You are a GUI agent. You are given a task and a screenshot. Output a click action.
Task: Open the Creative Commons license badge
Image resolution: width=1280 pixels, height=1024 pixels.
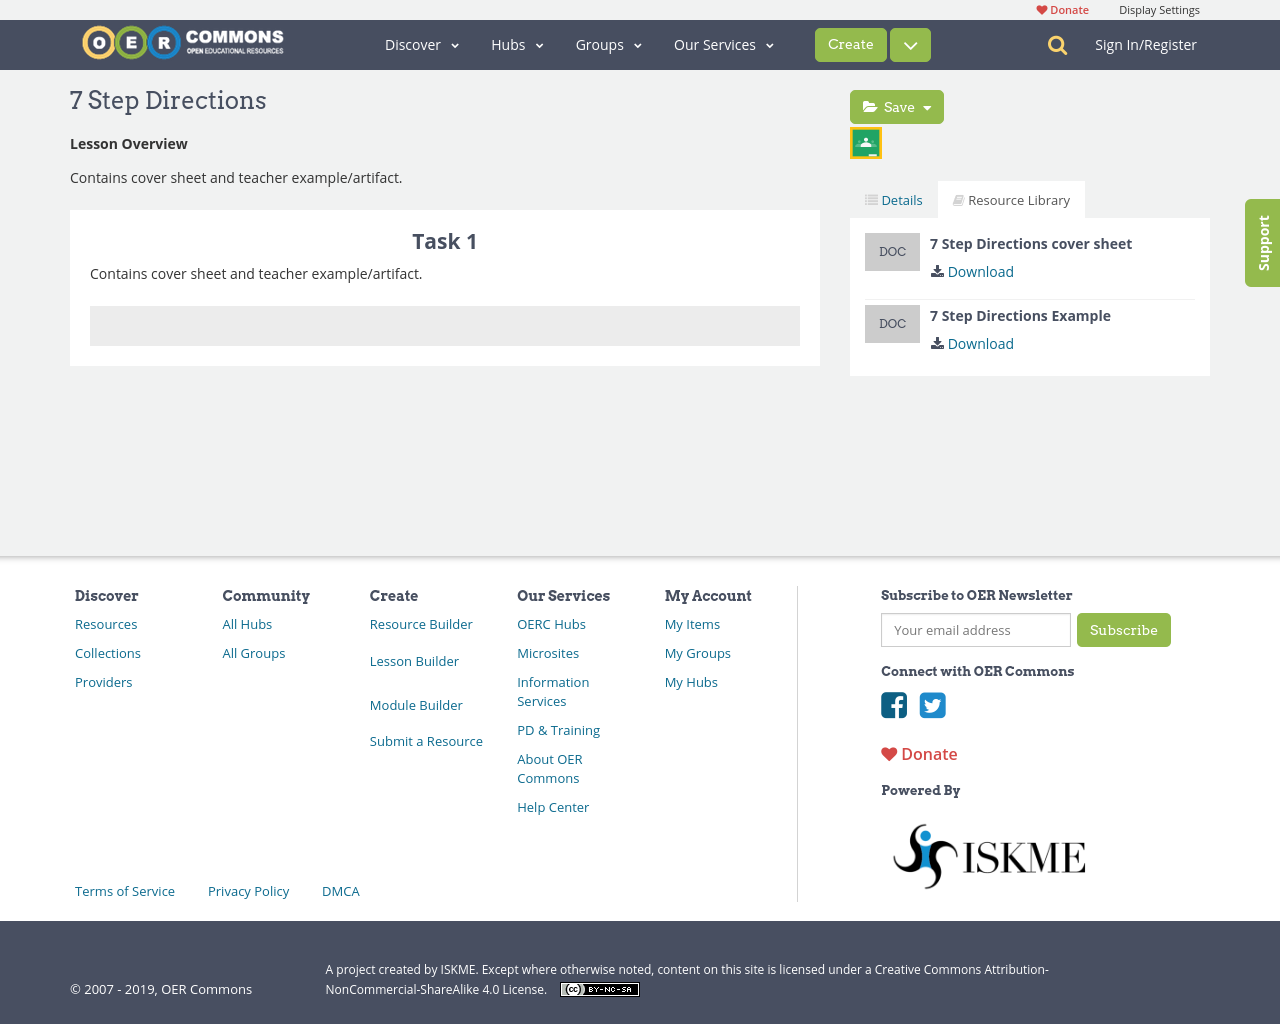coord(599,988)
